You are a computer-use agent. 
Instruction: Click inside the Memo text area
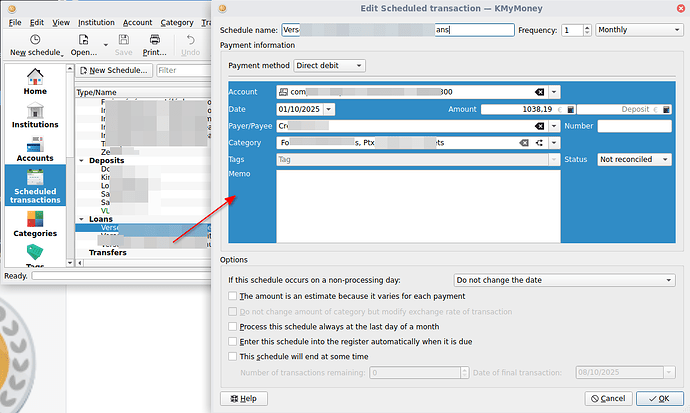pos(417,205)
